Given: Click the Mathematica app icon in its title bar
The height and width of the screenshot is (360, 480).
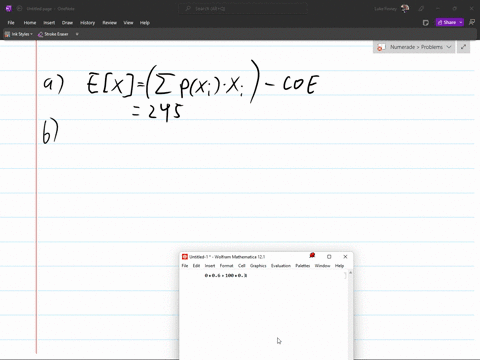Looking at the screenshot, I should [x=185, y=257].
